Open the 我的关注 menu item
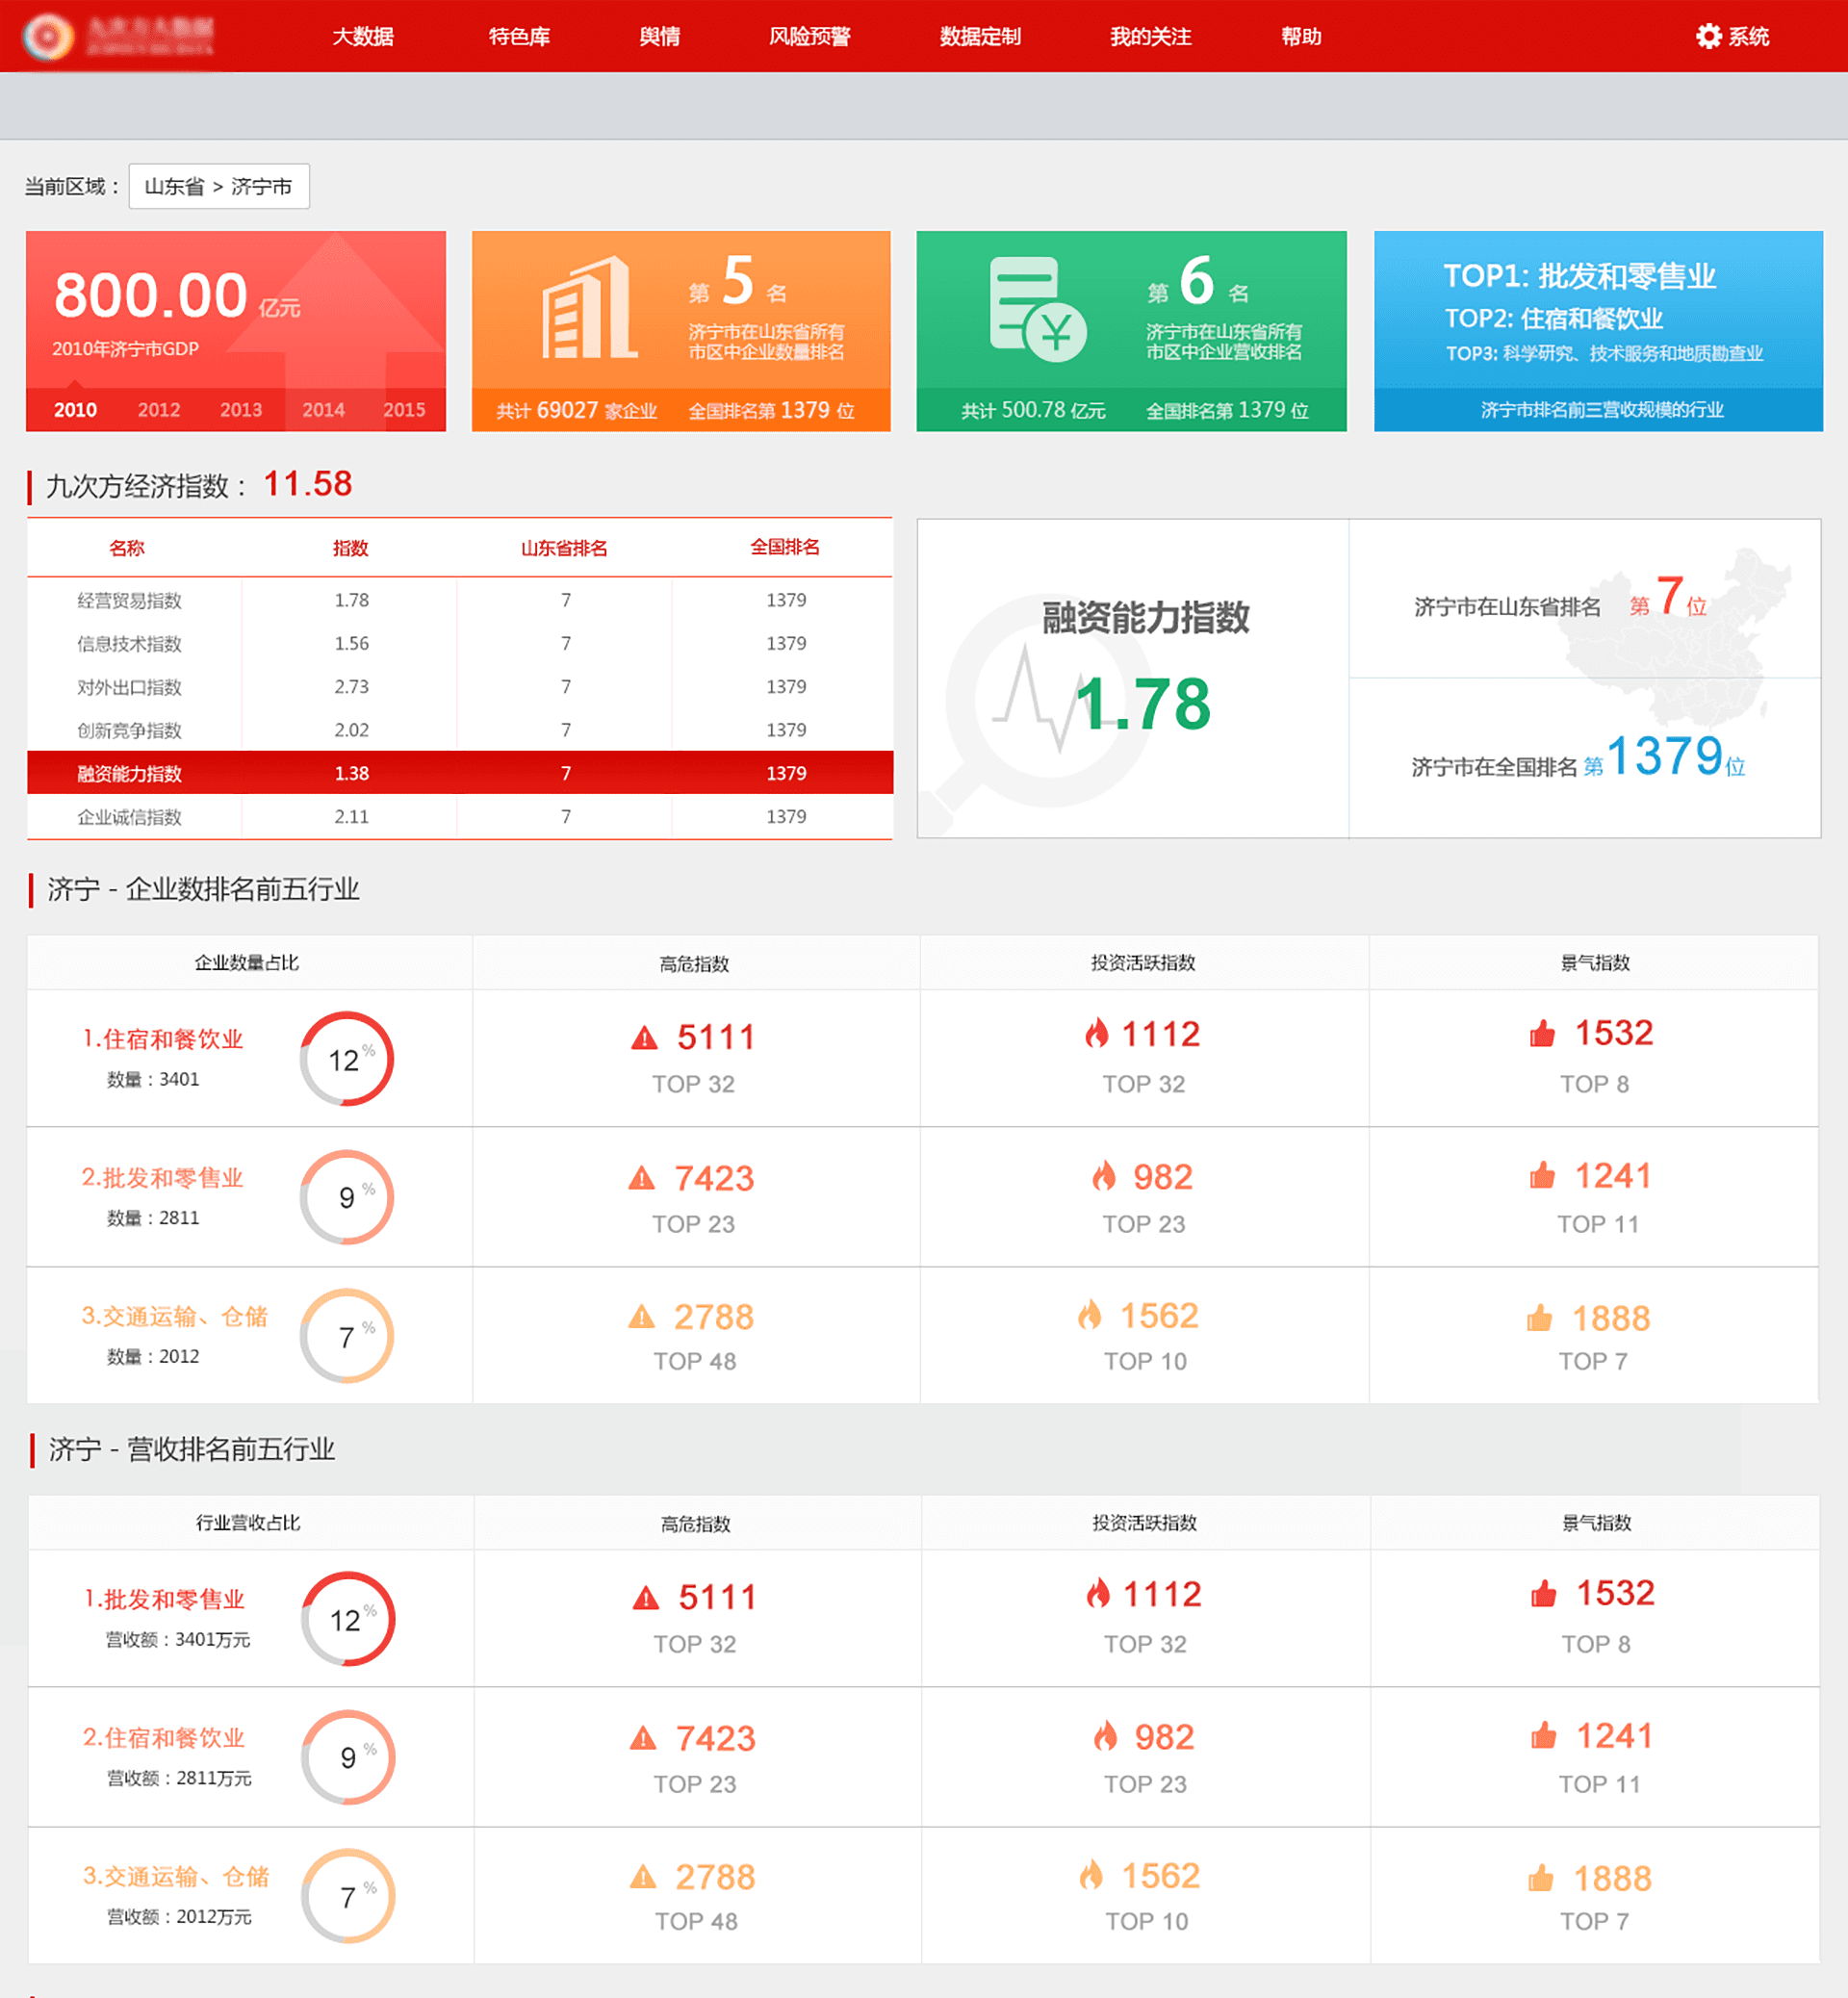Image resolution: width=1848 pixels, height=1998 pixels. pos(1150,37)
